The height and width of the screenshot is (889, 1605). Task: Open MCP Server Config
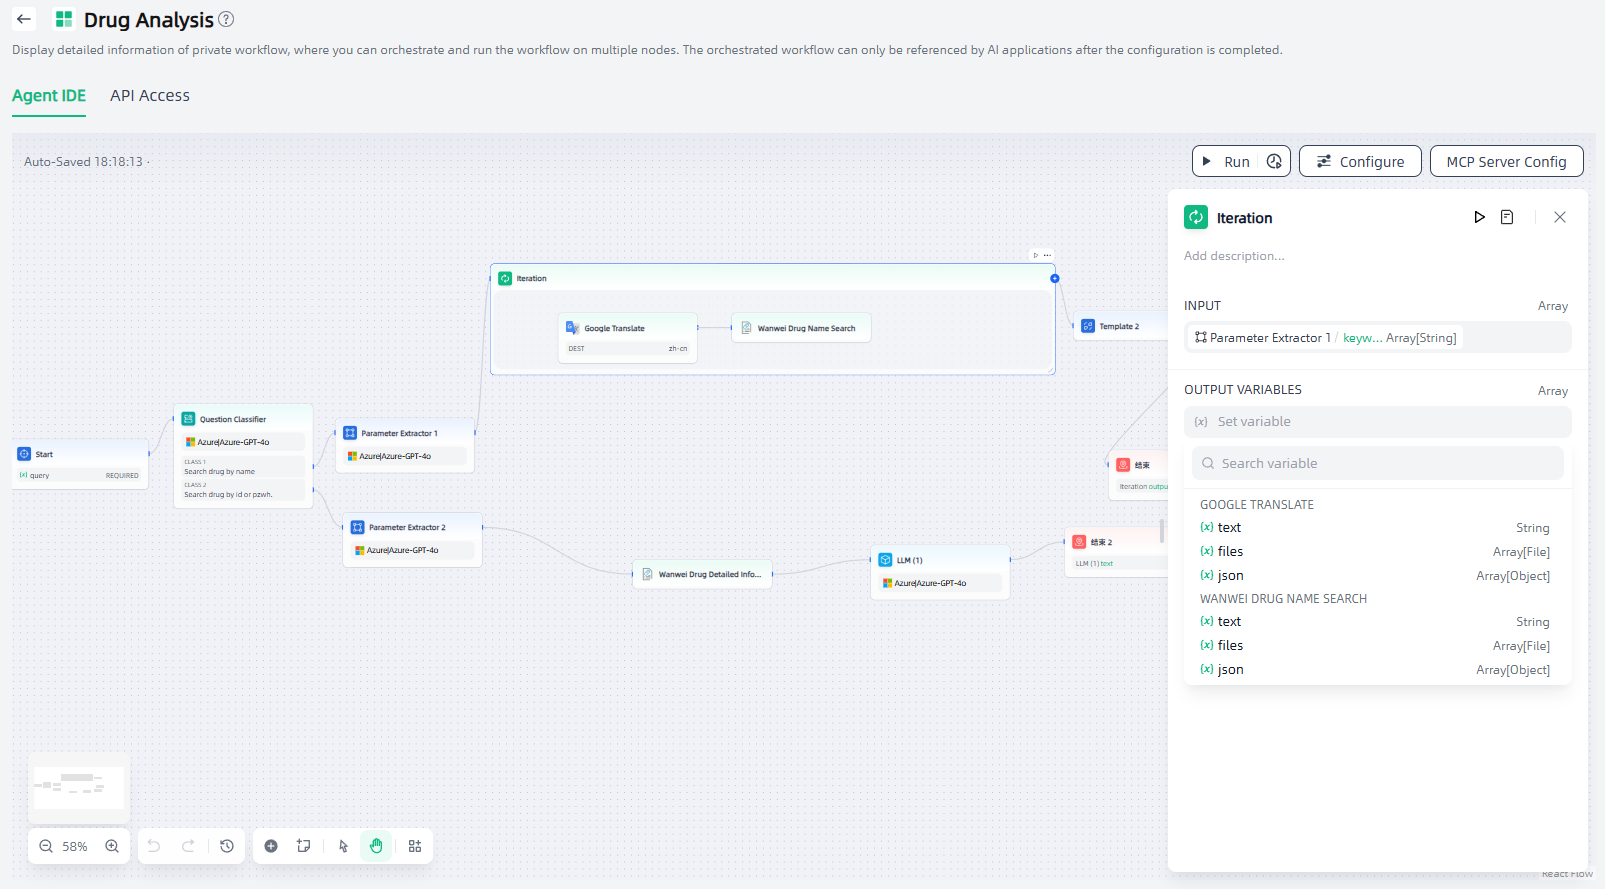tap(1506, 161)
